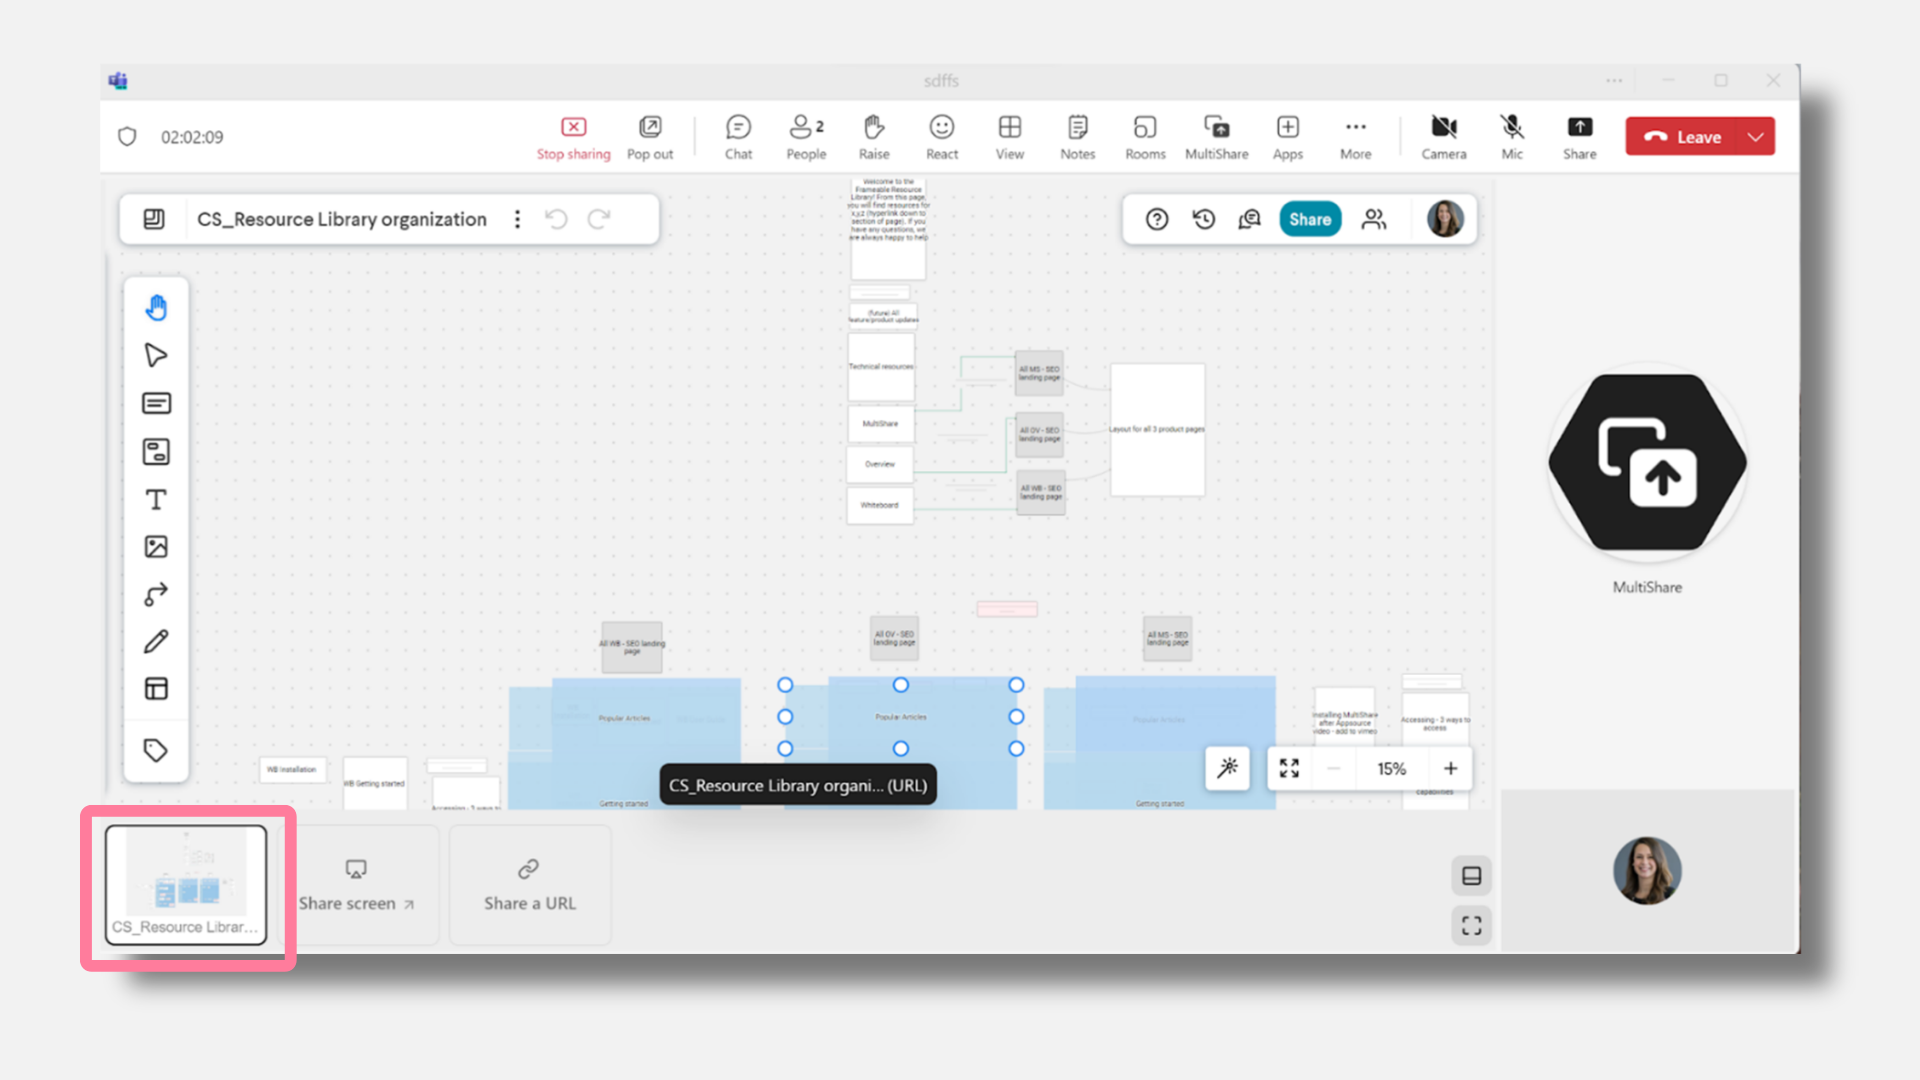This screenshot has height=1080, width=1920.
Task: Open the user profile avatar on whiteboard
Action: [1445, 219]
